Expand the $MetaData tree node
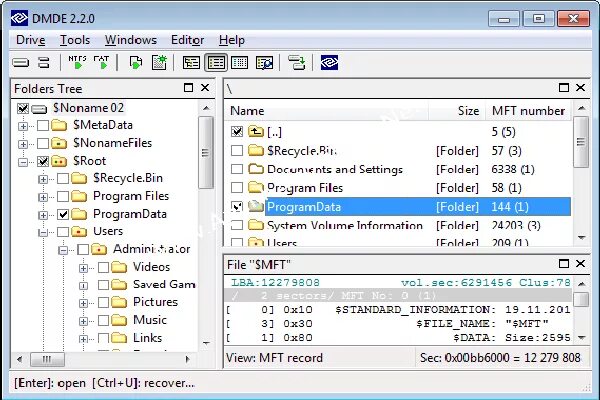 tap(23, 126)
